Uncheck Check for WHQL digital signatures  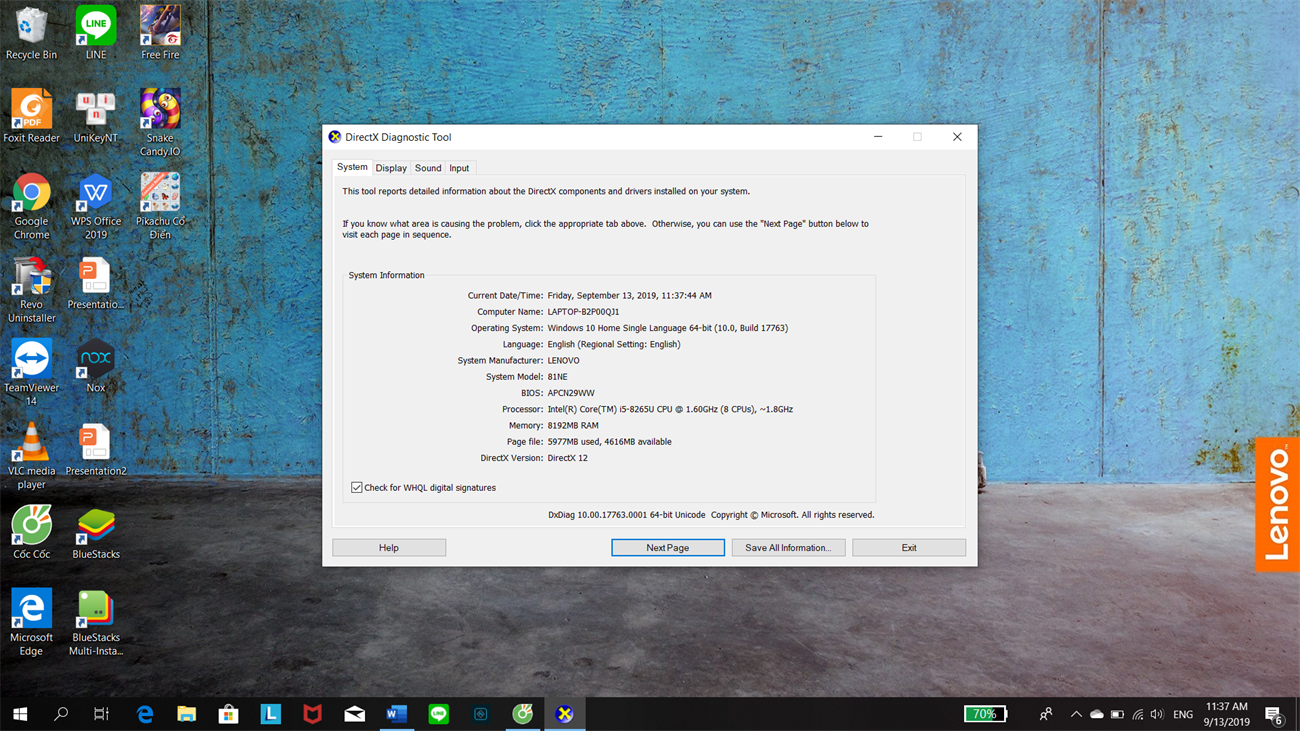coord(356,487)
